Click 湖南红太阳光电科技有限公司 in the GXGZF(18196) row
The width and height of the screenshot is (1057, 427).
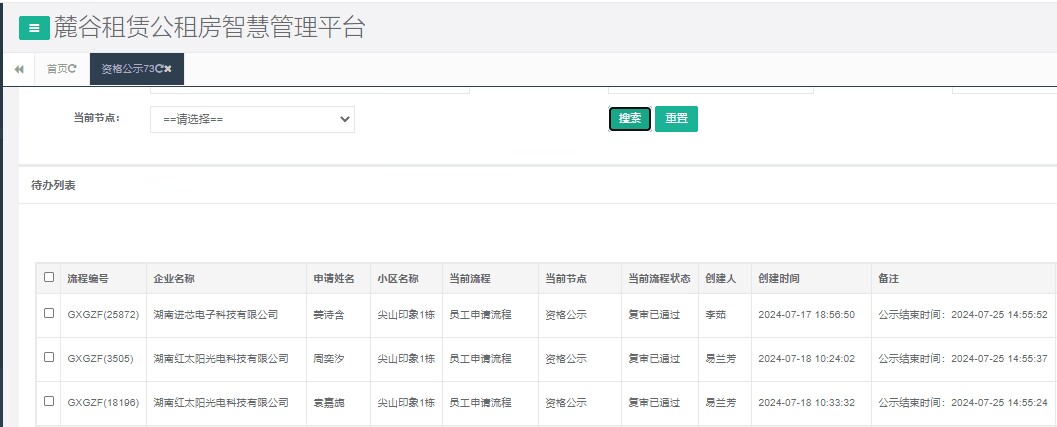click(220, 403)
